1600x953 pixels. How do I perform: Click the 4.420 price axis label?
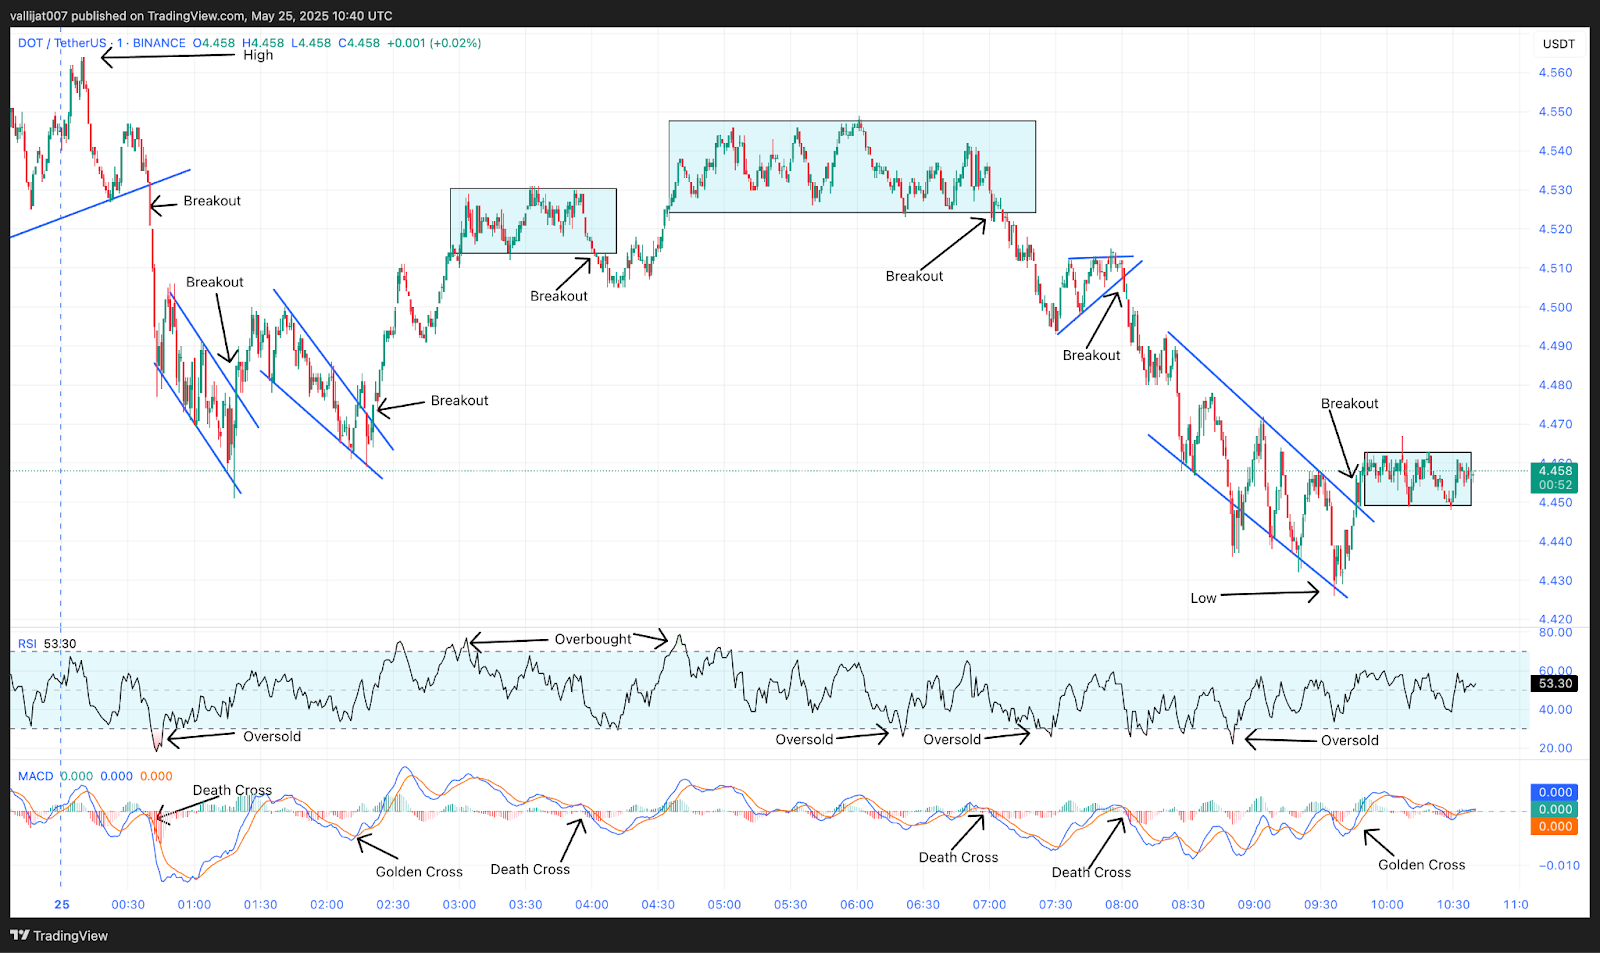(1555, 619)
